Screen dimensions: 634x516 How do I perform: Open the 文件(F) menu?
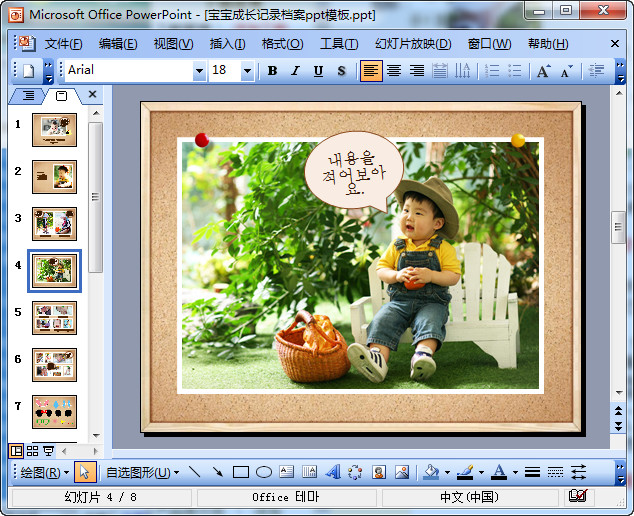click(63, 44)
